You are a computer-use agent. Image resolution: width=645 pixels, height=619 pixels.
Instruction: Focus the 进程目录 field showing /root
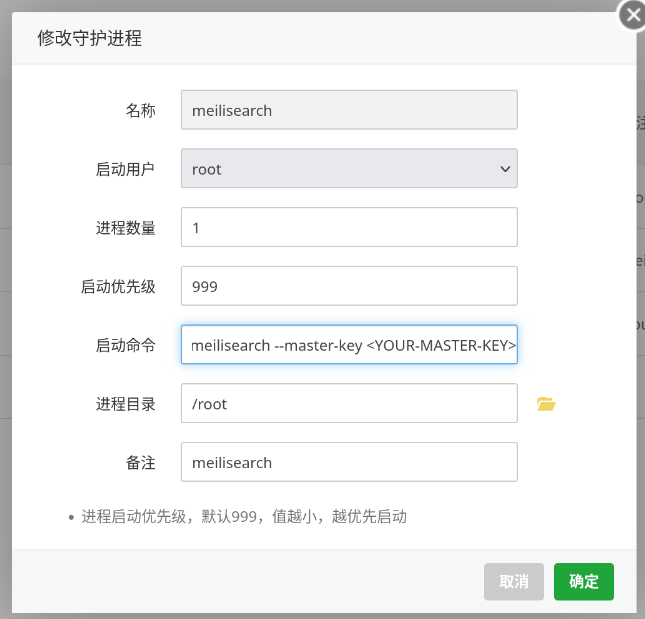349,404
